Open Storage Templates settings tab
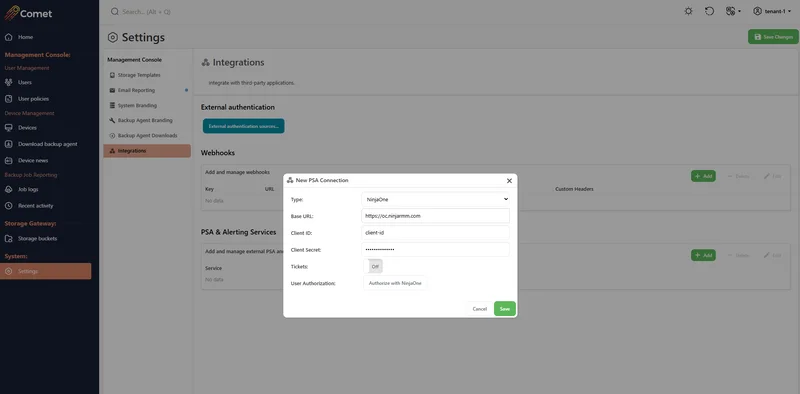 point(147,75)
